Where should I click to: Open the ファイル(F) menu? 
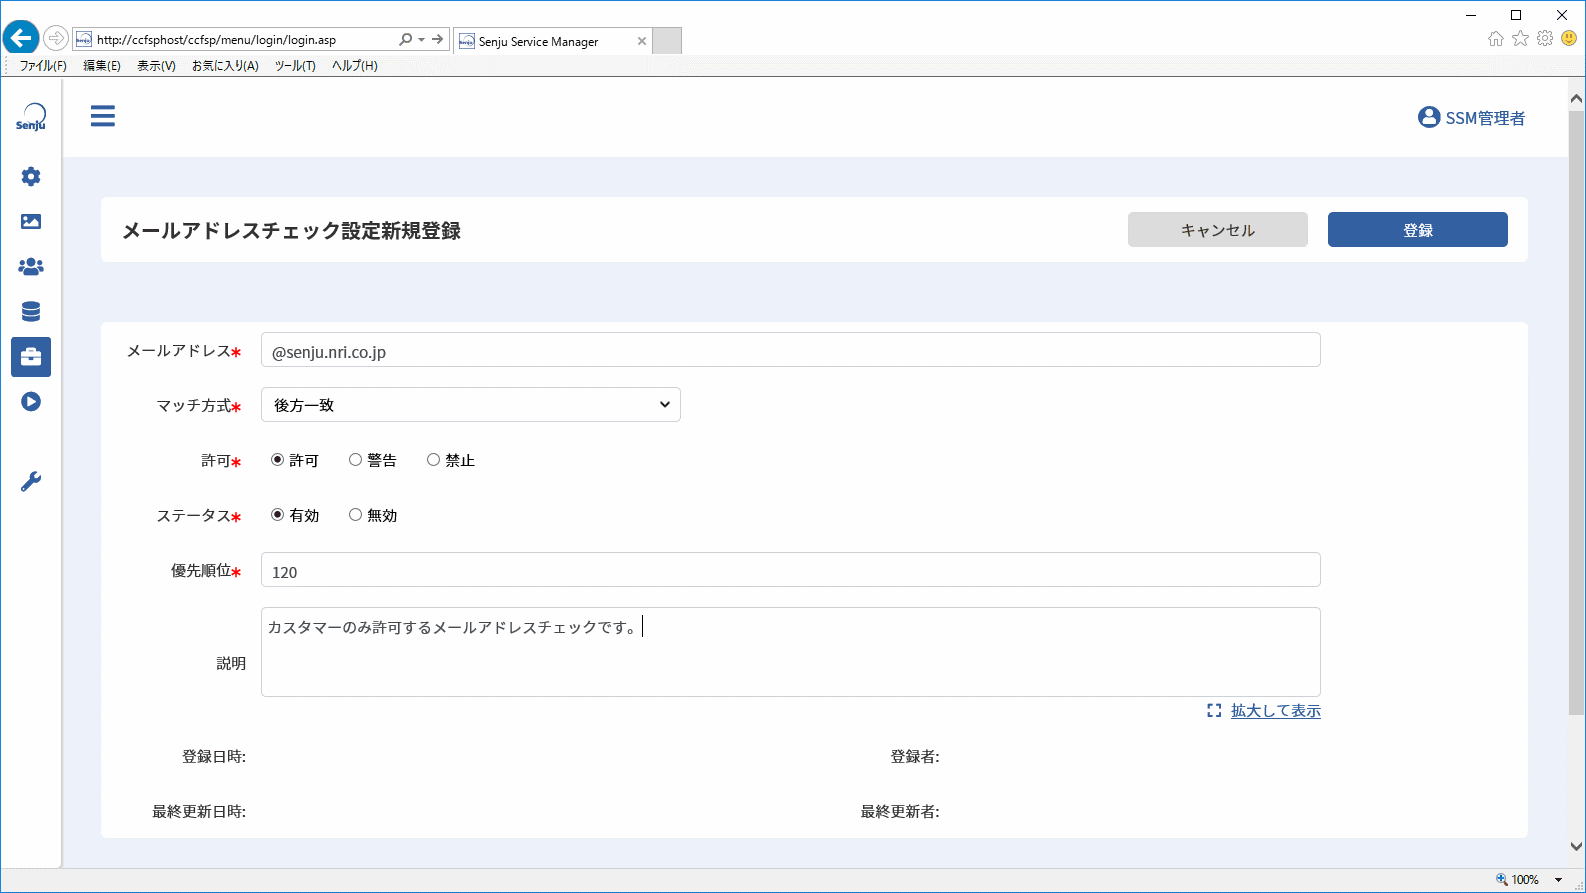tap(43, 66)
